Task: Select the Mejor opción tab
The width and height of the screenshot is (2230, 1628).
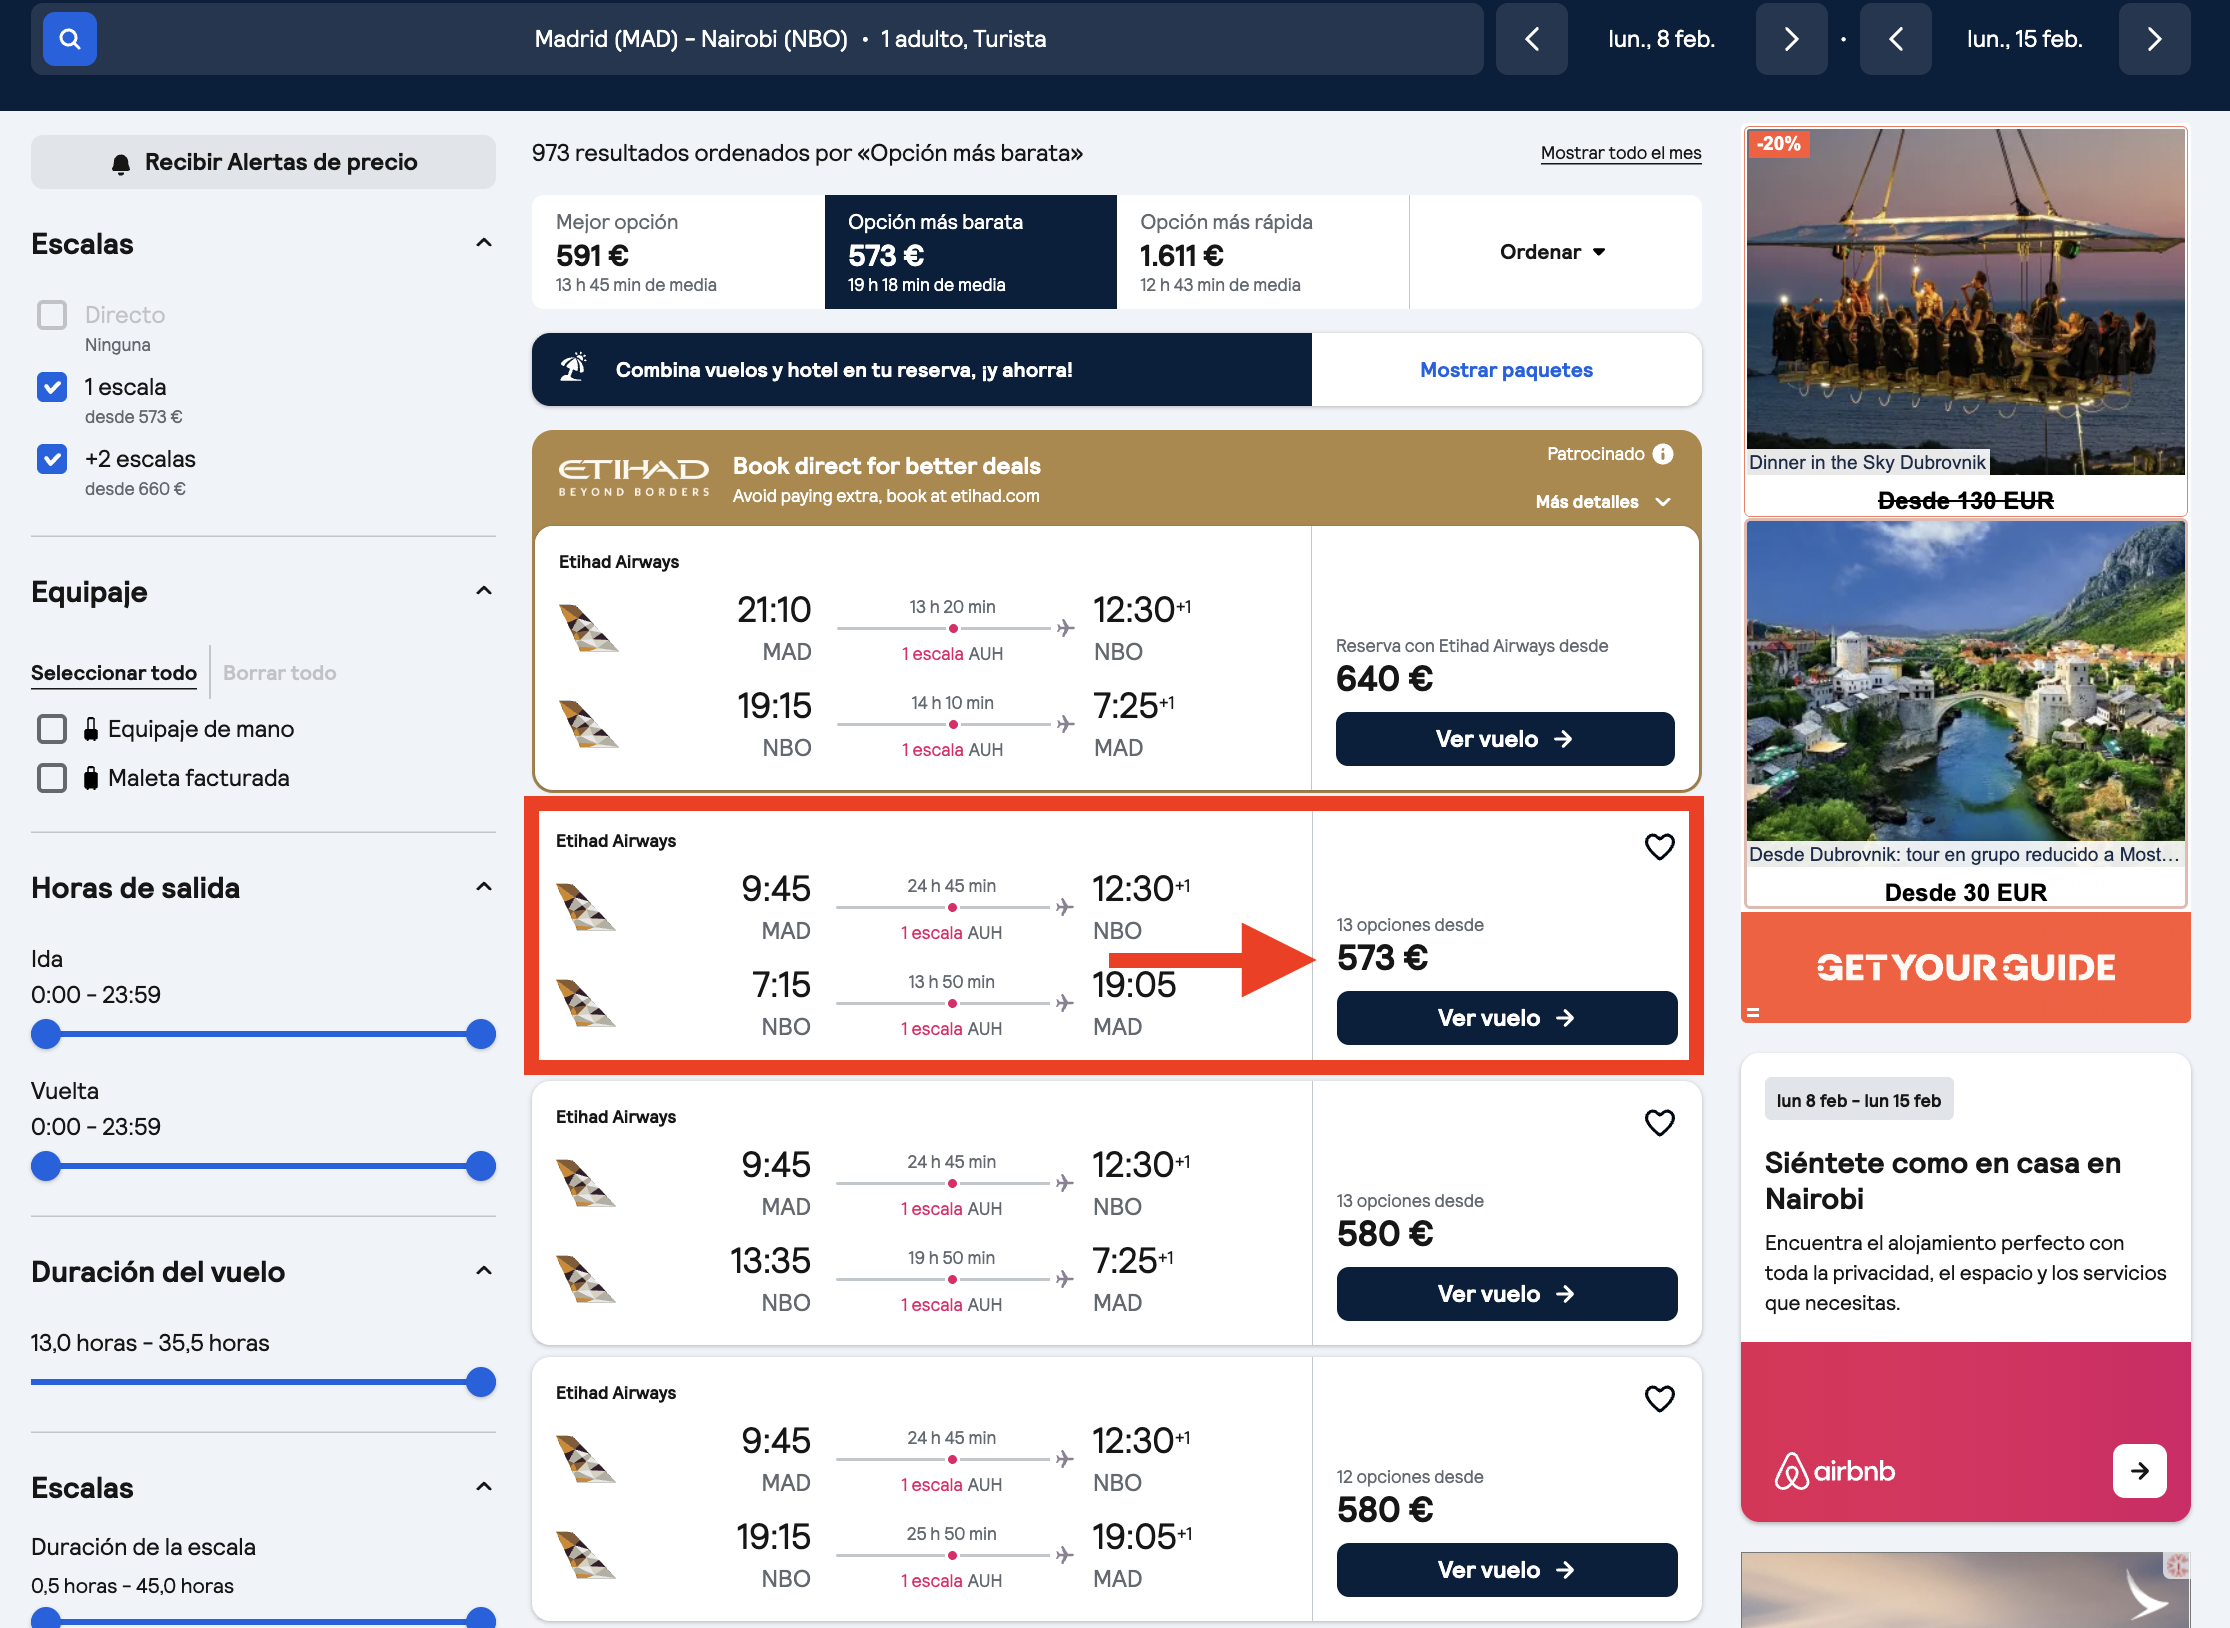Action: (678, 252)
